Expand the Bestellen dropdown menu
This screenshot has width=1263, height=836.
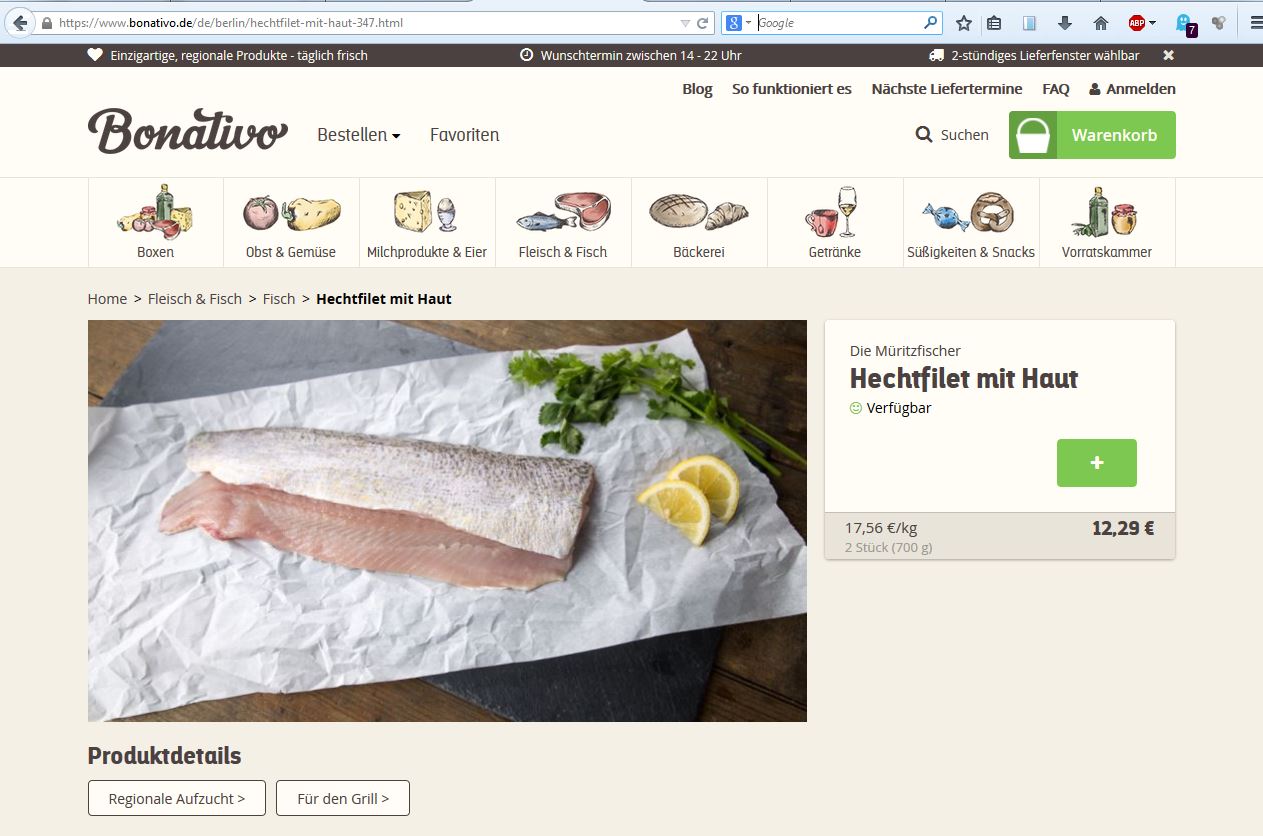359,135
